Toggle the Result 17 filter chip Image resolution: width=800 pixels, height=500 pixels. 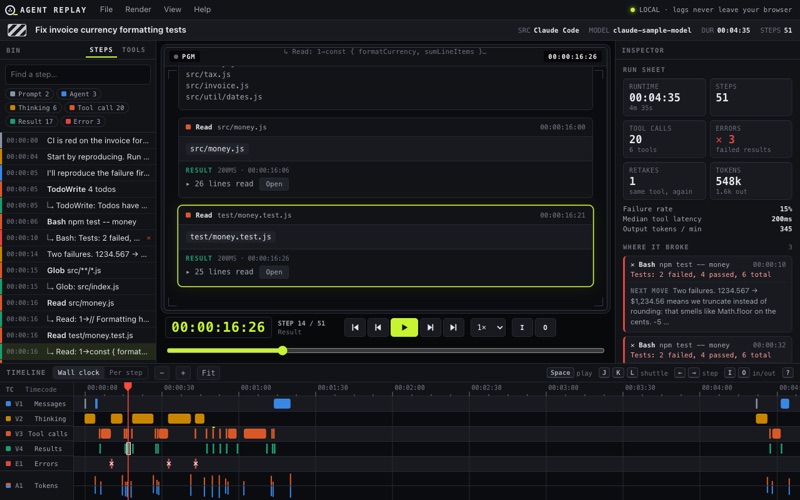(32, 121)
